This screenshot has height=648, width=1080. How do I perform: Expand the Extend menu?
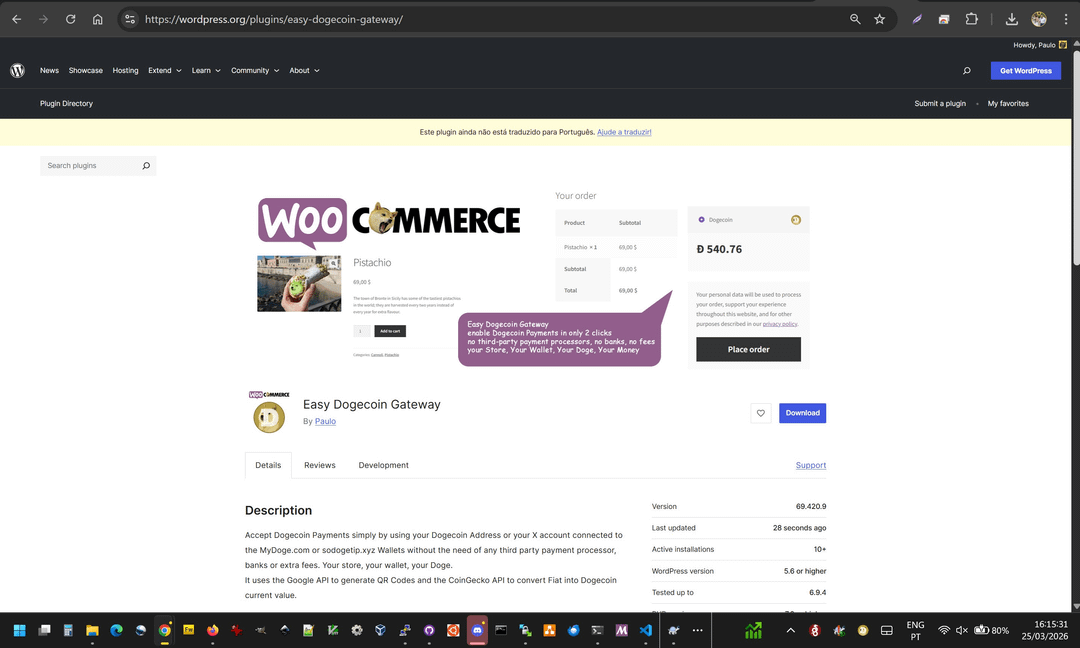pyautogui.click(x=165, y=71)
